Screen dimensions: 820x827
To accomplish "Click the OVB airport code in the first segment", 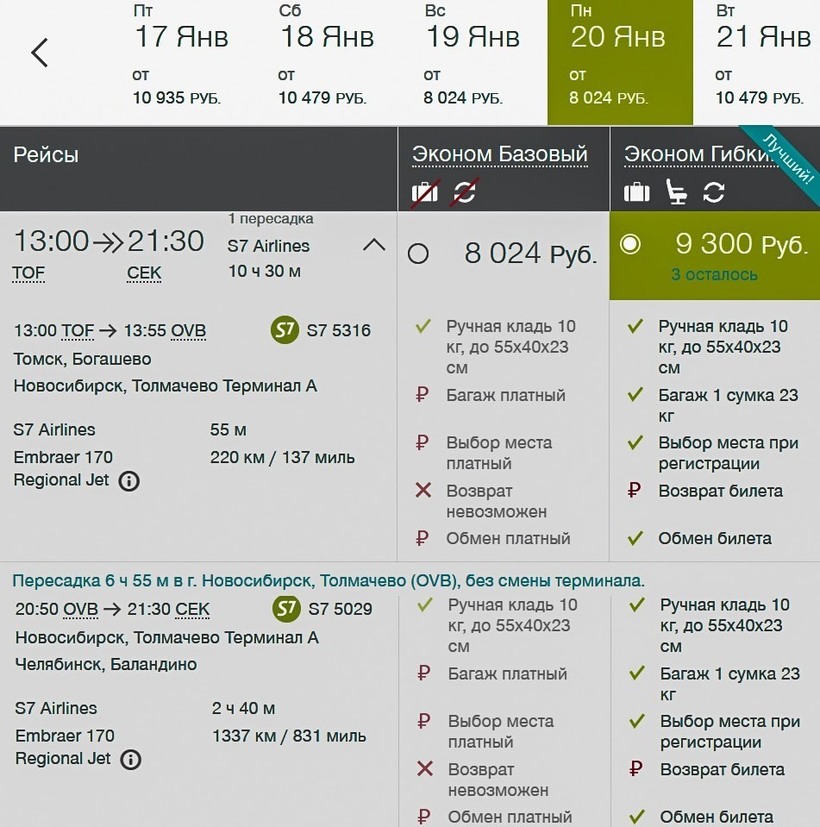I will 189,331.
